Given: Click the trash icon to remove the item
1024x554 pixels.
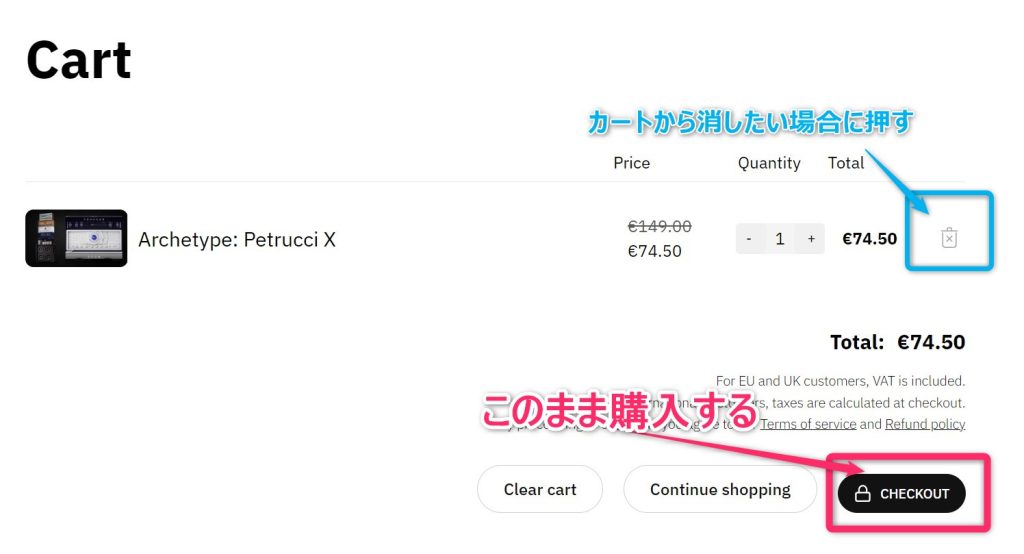Looking at the screenshot, I should click(949, 238).
